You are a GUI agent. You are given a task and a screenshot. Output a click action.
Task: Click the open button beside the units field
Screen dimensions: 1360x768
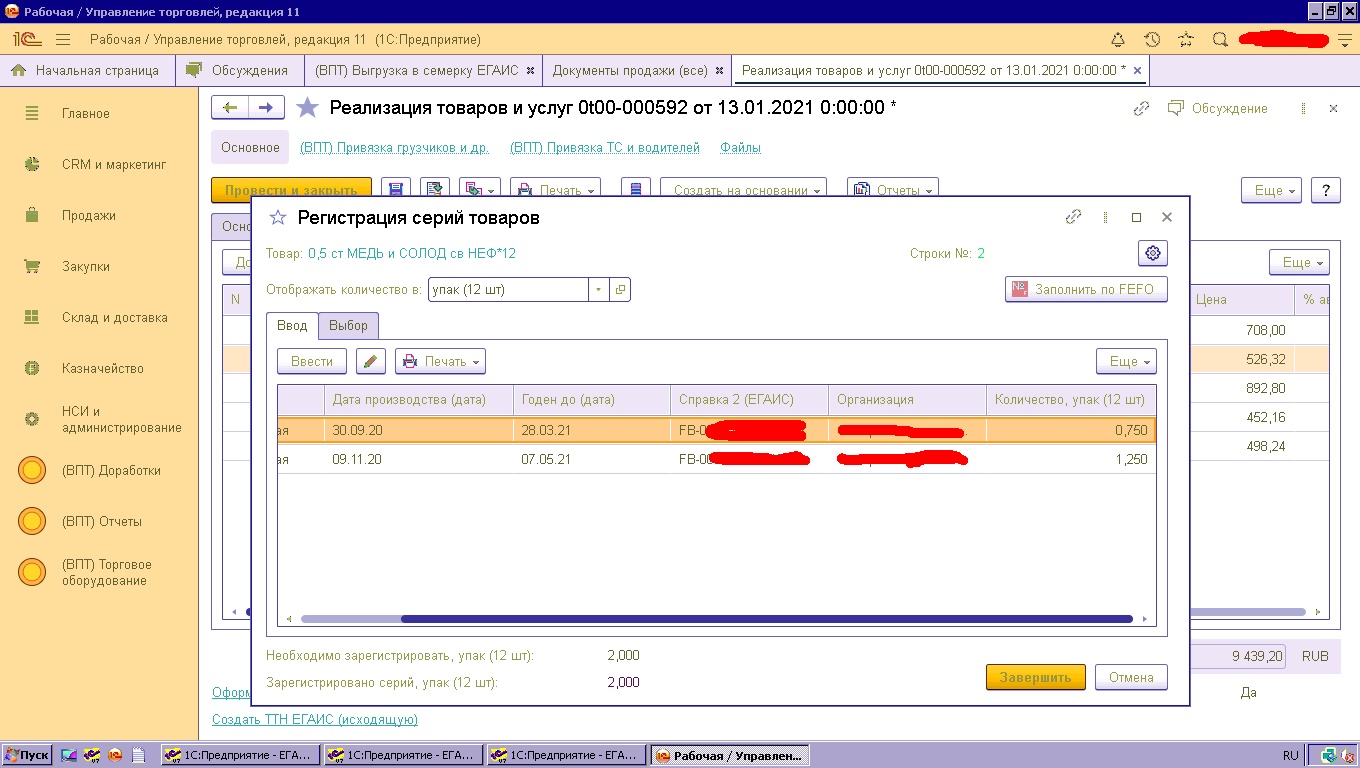[x=620, y=290]
